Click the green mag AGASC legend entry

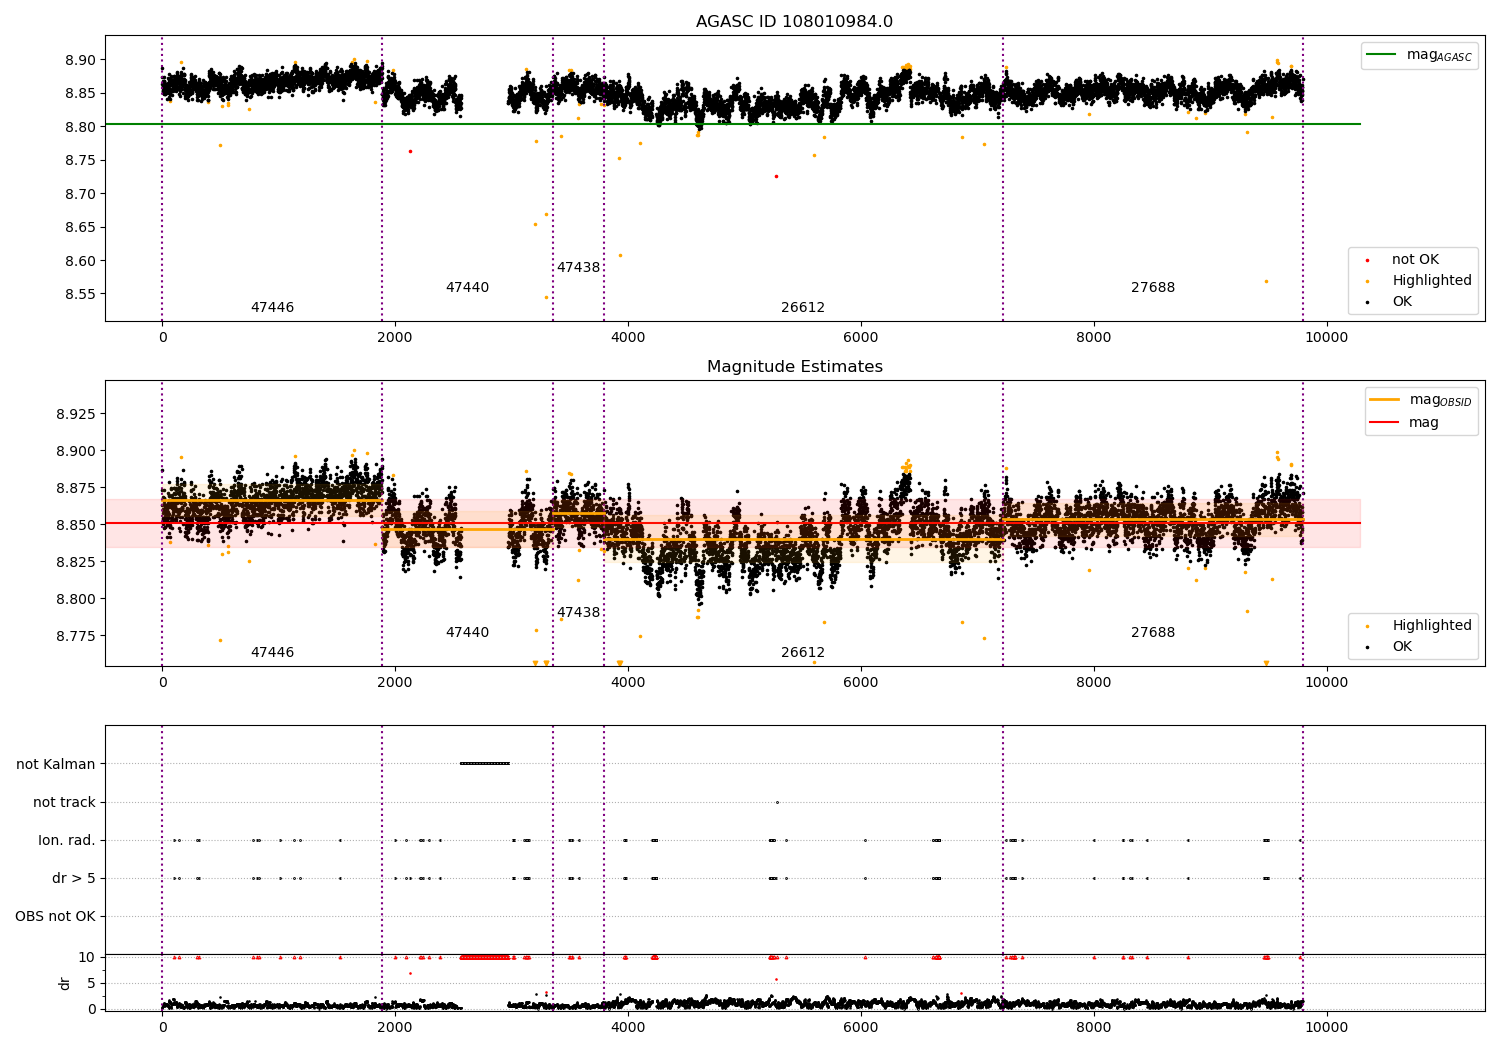coord(1419,55)
